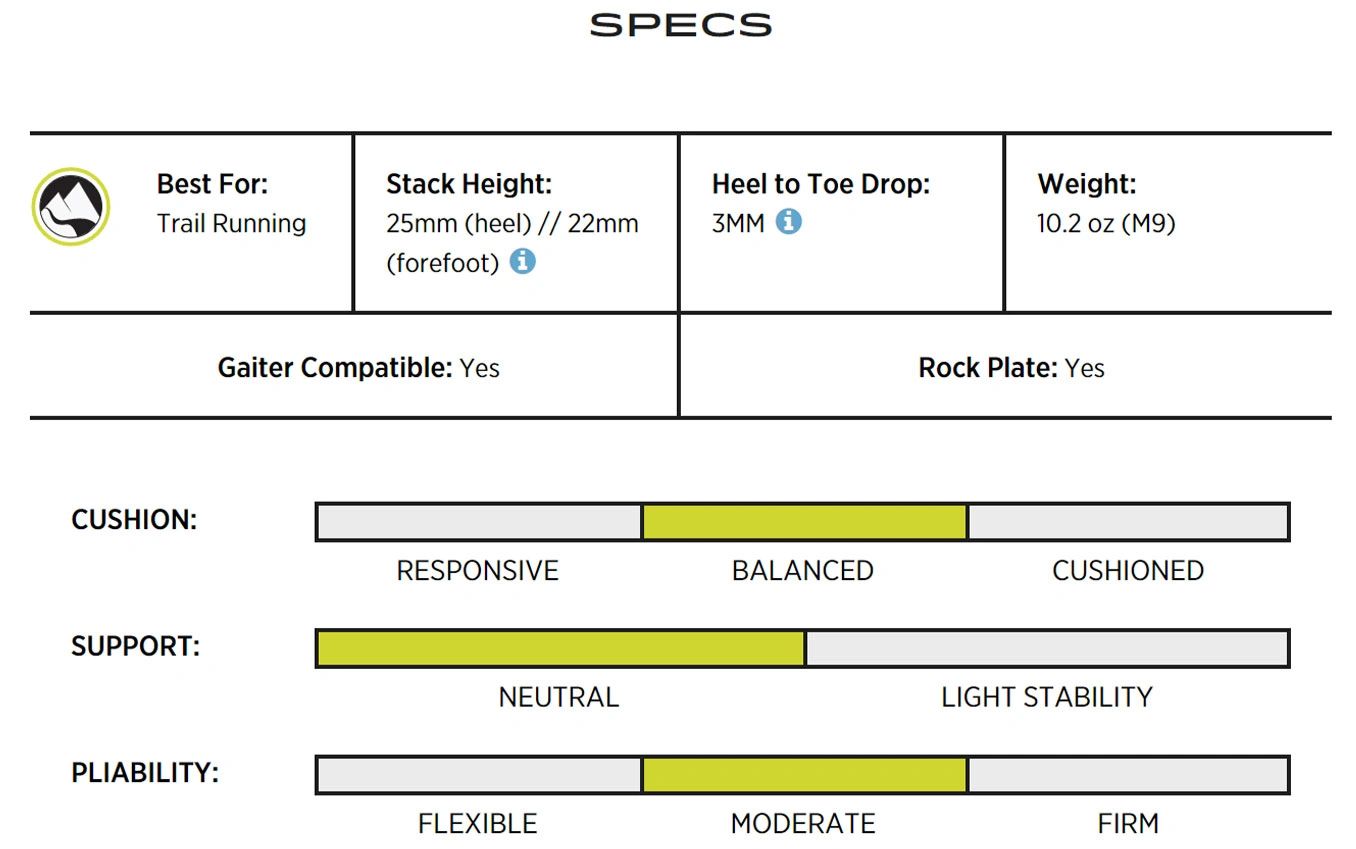Screen dimensions: 1356x849
Task: Click the Weight 10.2 oz (M9) value
Action: pyautogui.click(x=1106, y=224)
